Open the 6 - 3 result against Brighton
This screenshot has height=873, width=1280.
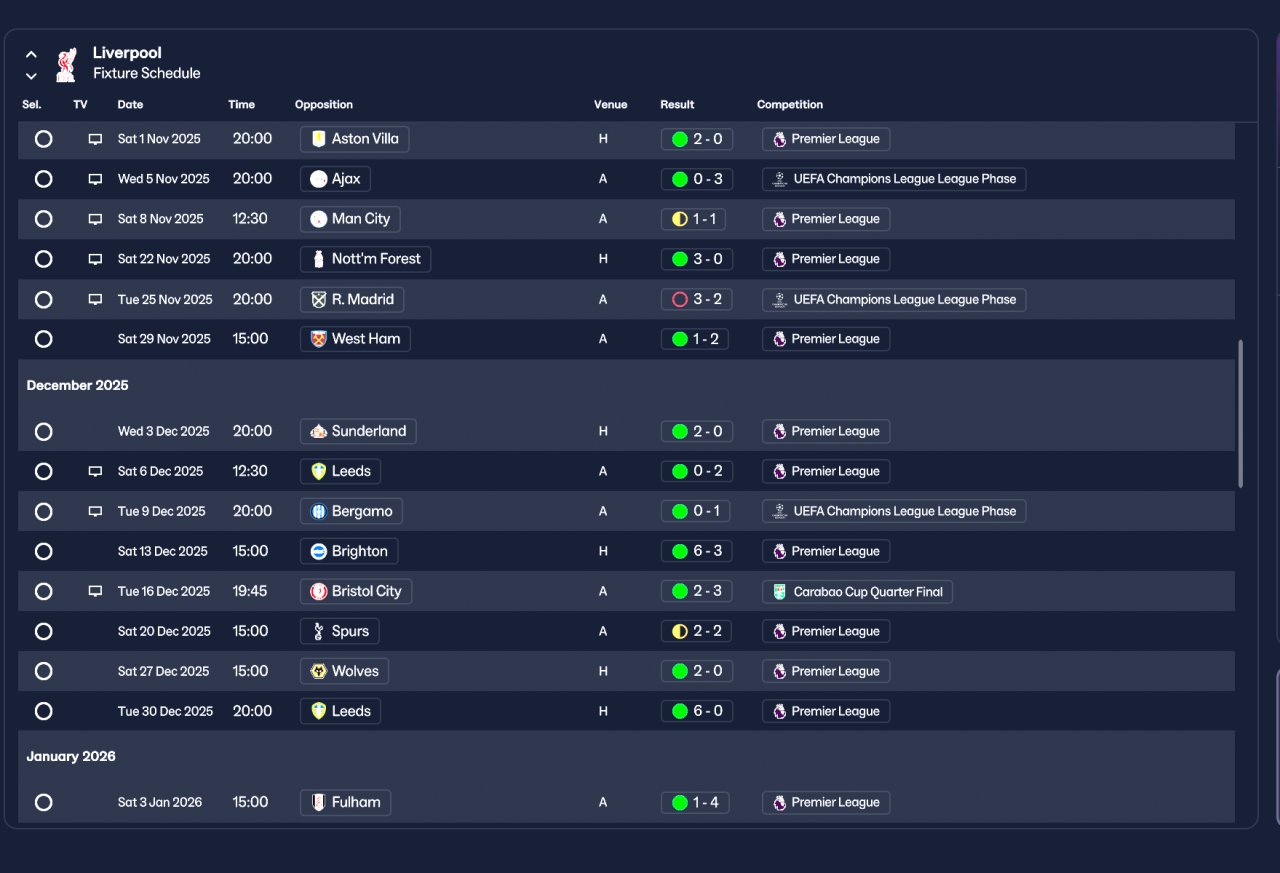[x=697, y=551]
